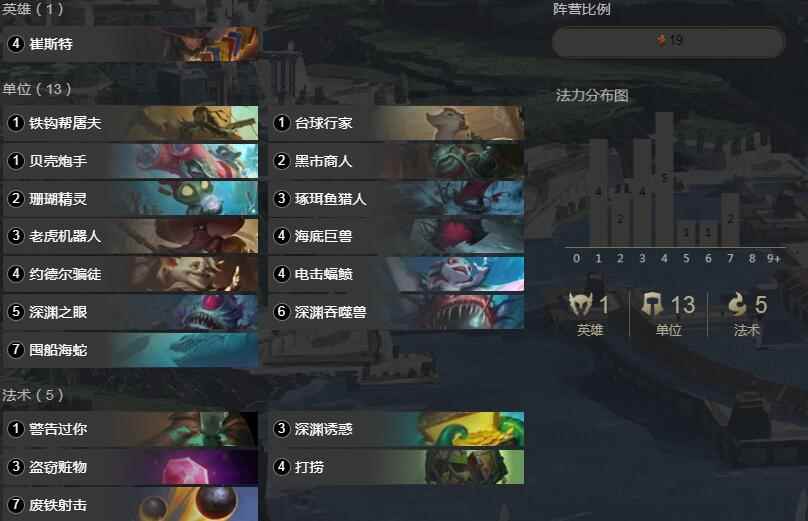The image size is (808, 521).
Task: Select the 铁钩帮屠夫 unit card
Action: [130, 123]
